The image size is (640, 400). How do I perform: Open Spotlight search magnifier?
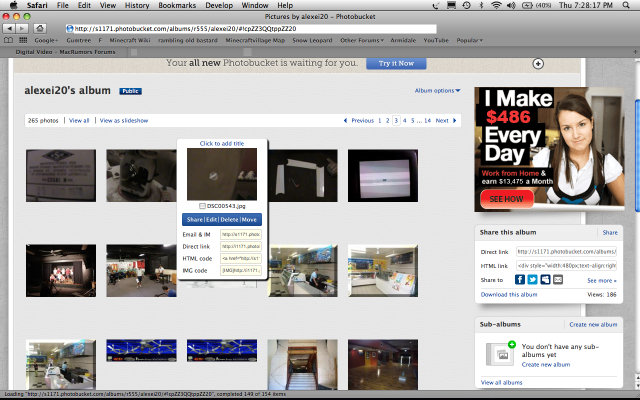(626, 5)
